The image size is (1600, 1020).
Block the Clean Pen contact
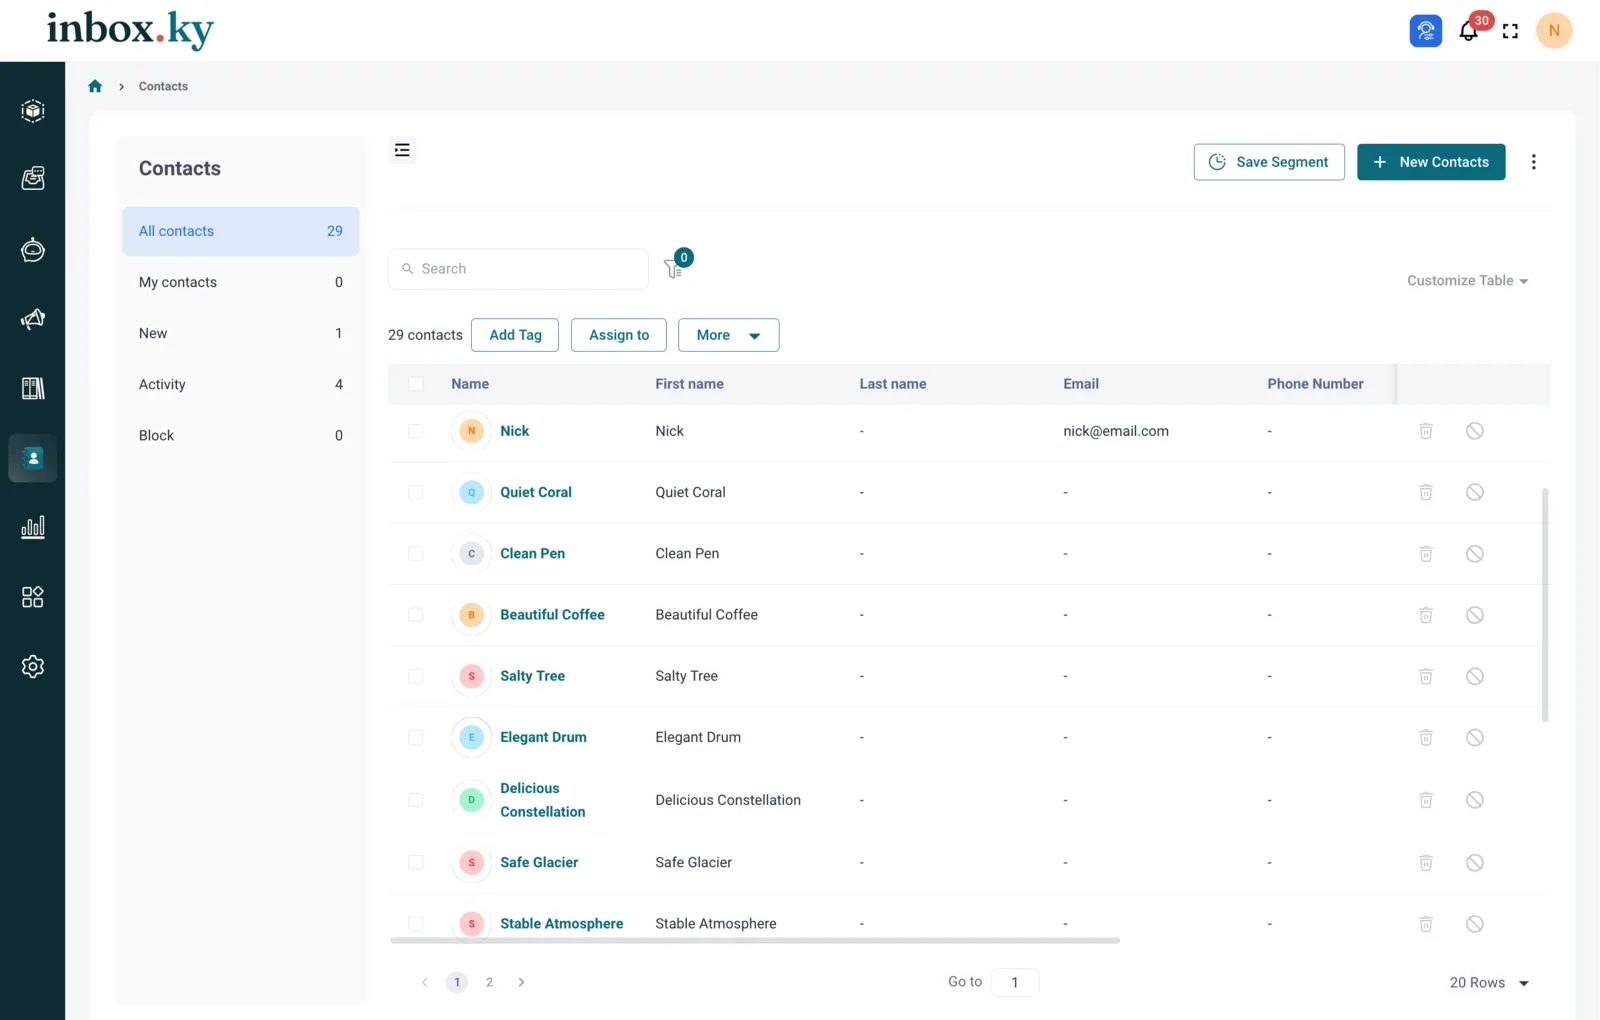(1475, 554)
